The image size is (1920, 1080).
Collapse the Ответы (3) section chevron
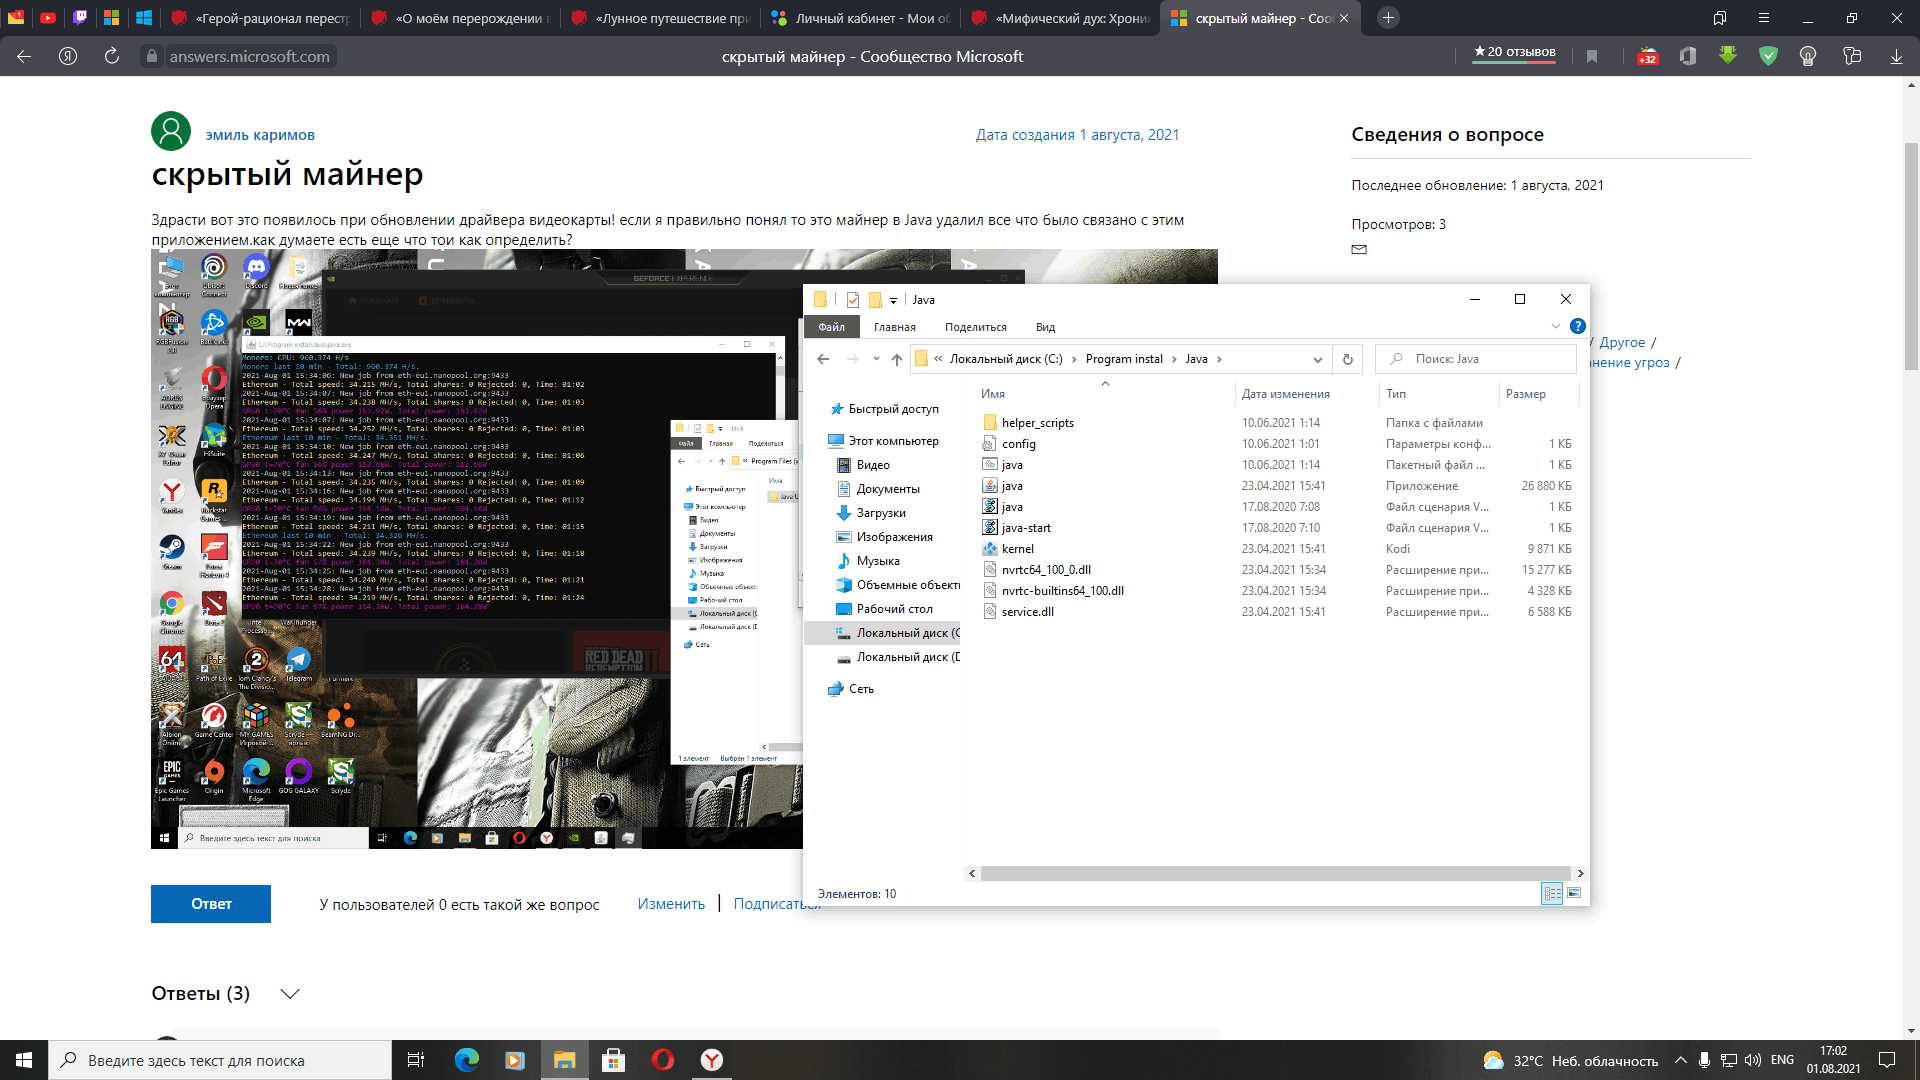(x=290, y=993)
